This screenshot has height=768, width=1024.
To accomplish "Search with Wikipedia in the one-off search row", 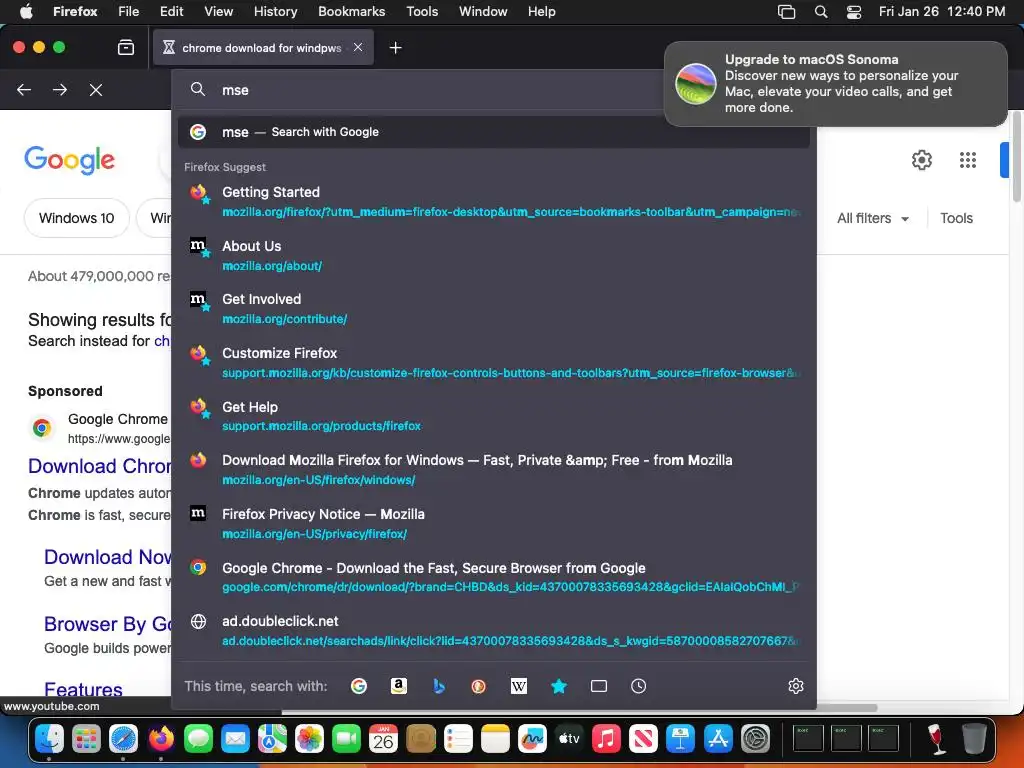I will click(x=519, y=686).
